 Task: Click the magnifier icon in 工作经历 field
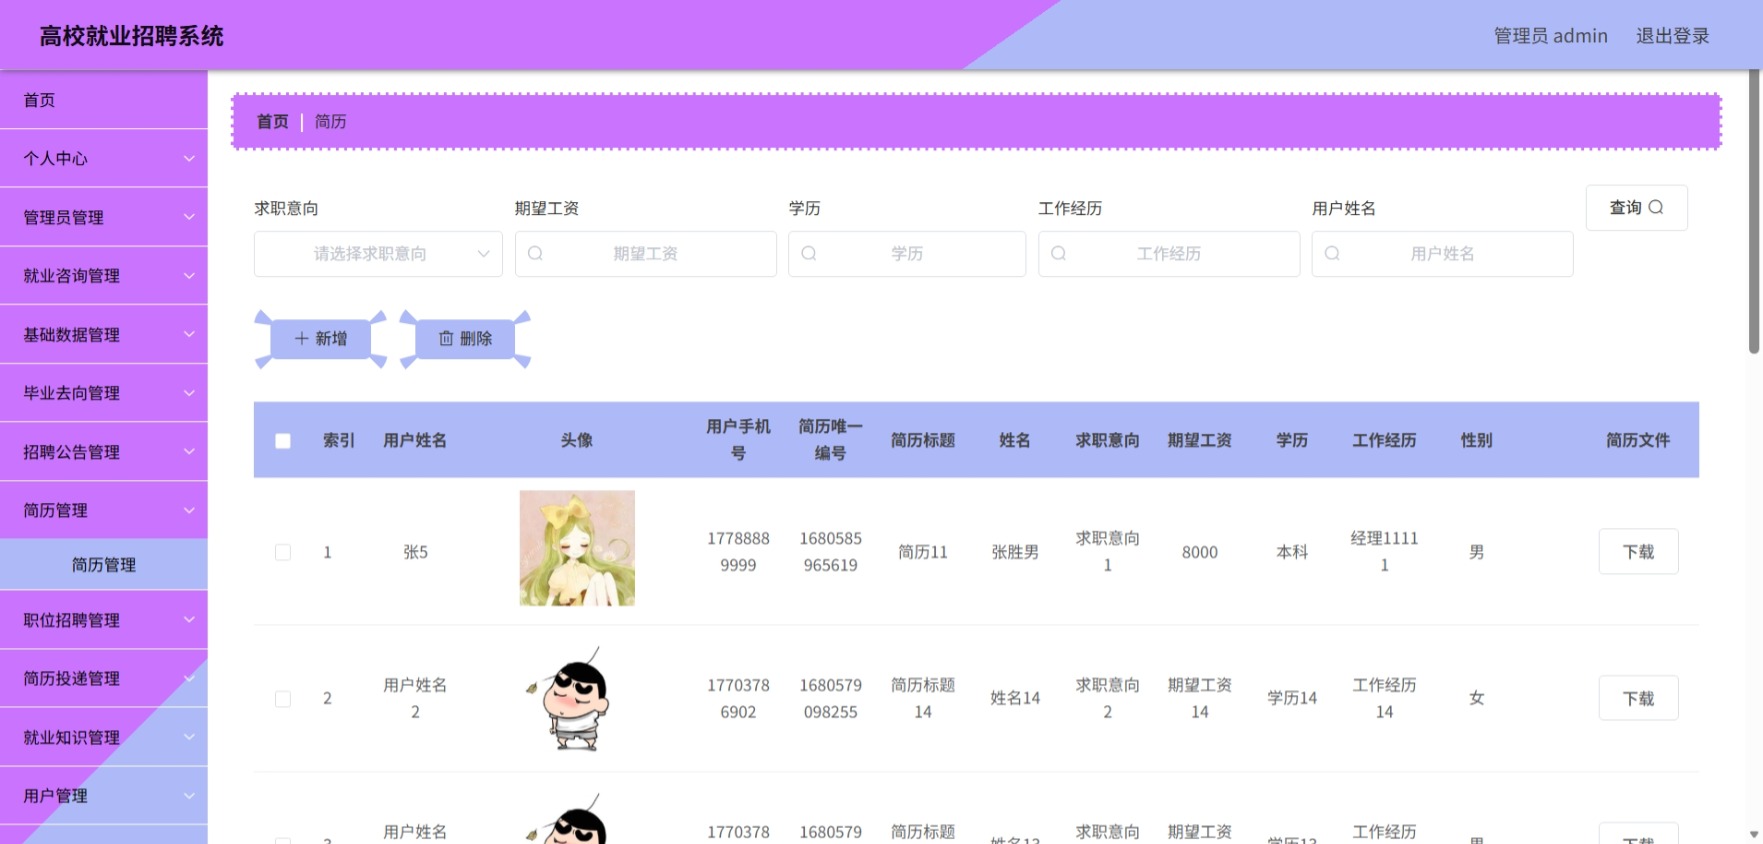coord(1058,254)
